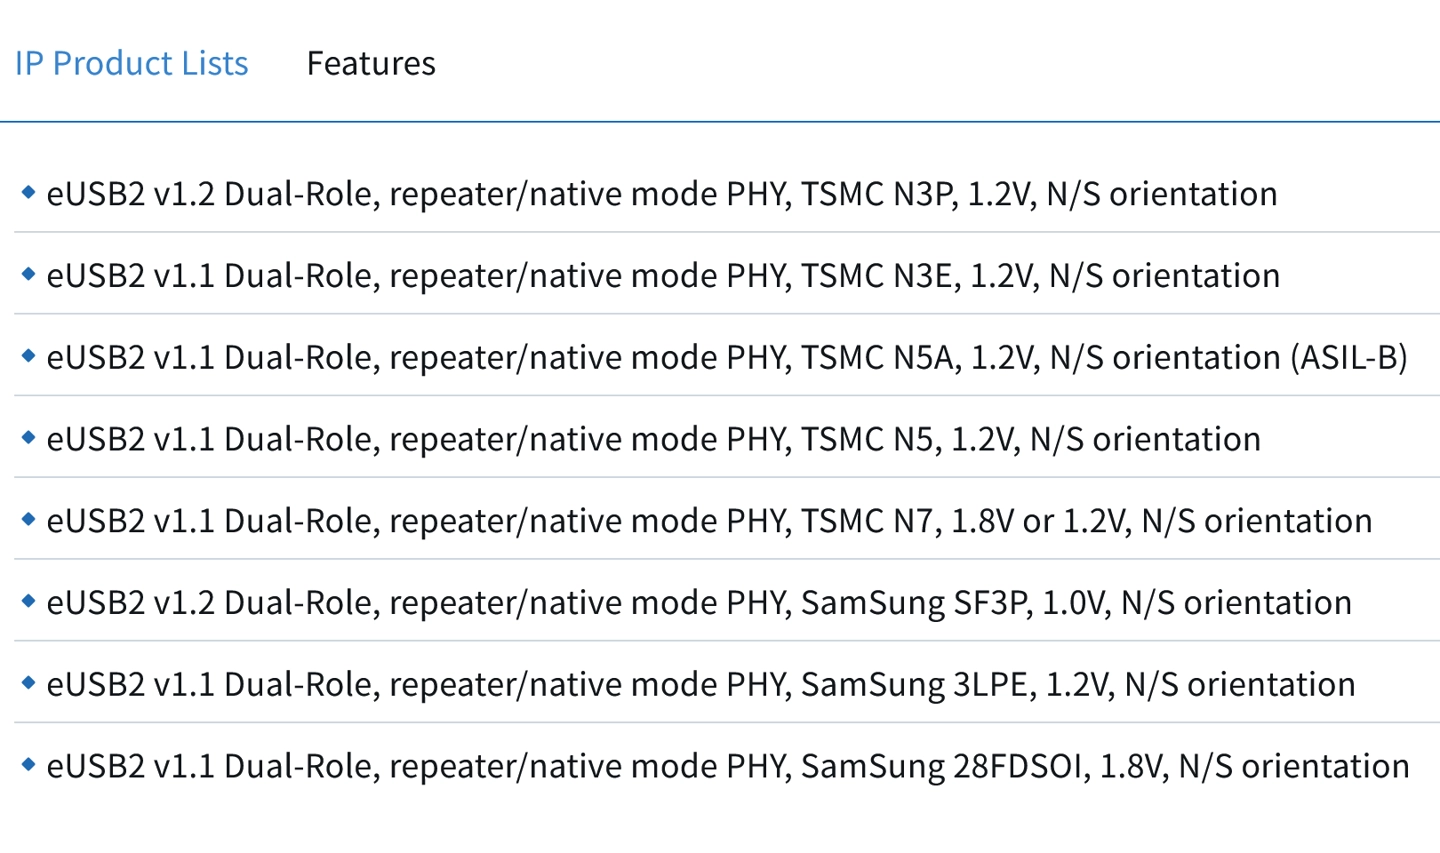Screen dimensions: 1440x853
Task: Select the TSMC N5 1.2V PHY product
Action: 652,439
